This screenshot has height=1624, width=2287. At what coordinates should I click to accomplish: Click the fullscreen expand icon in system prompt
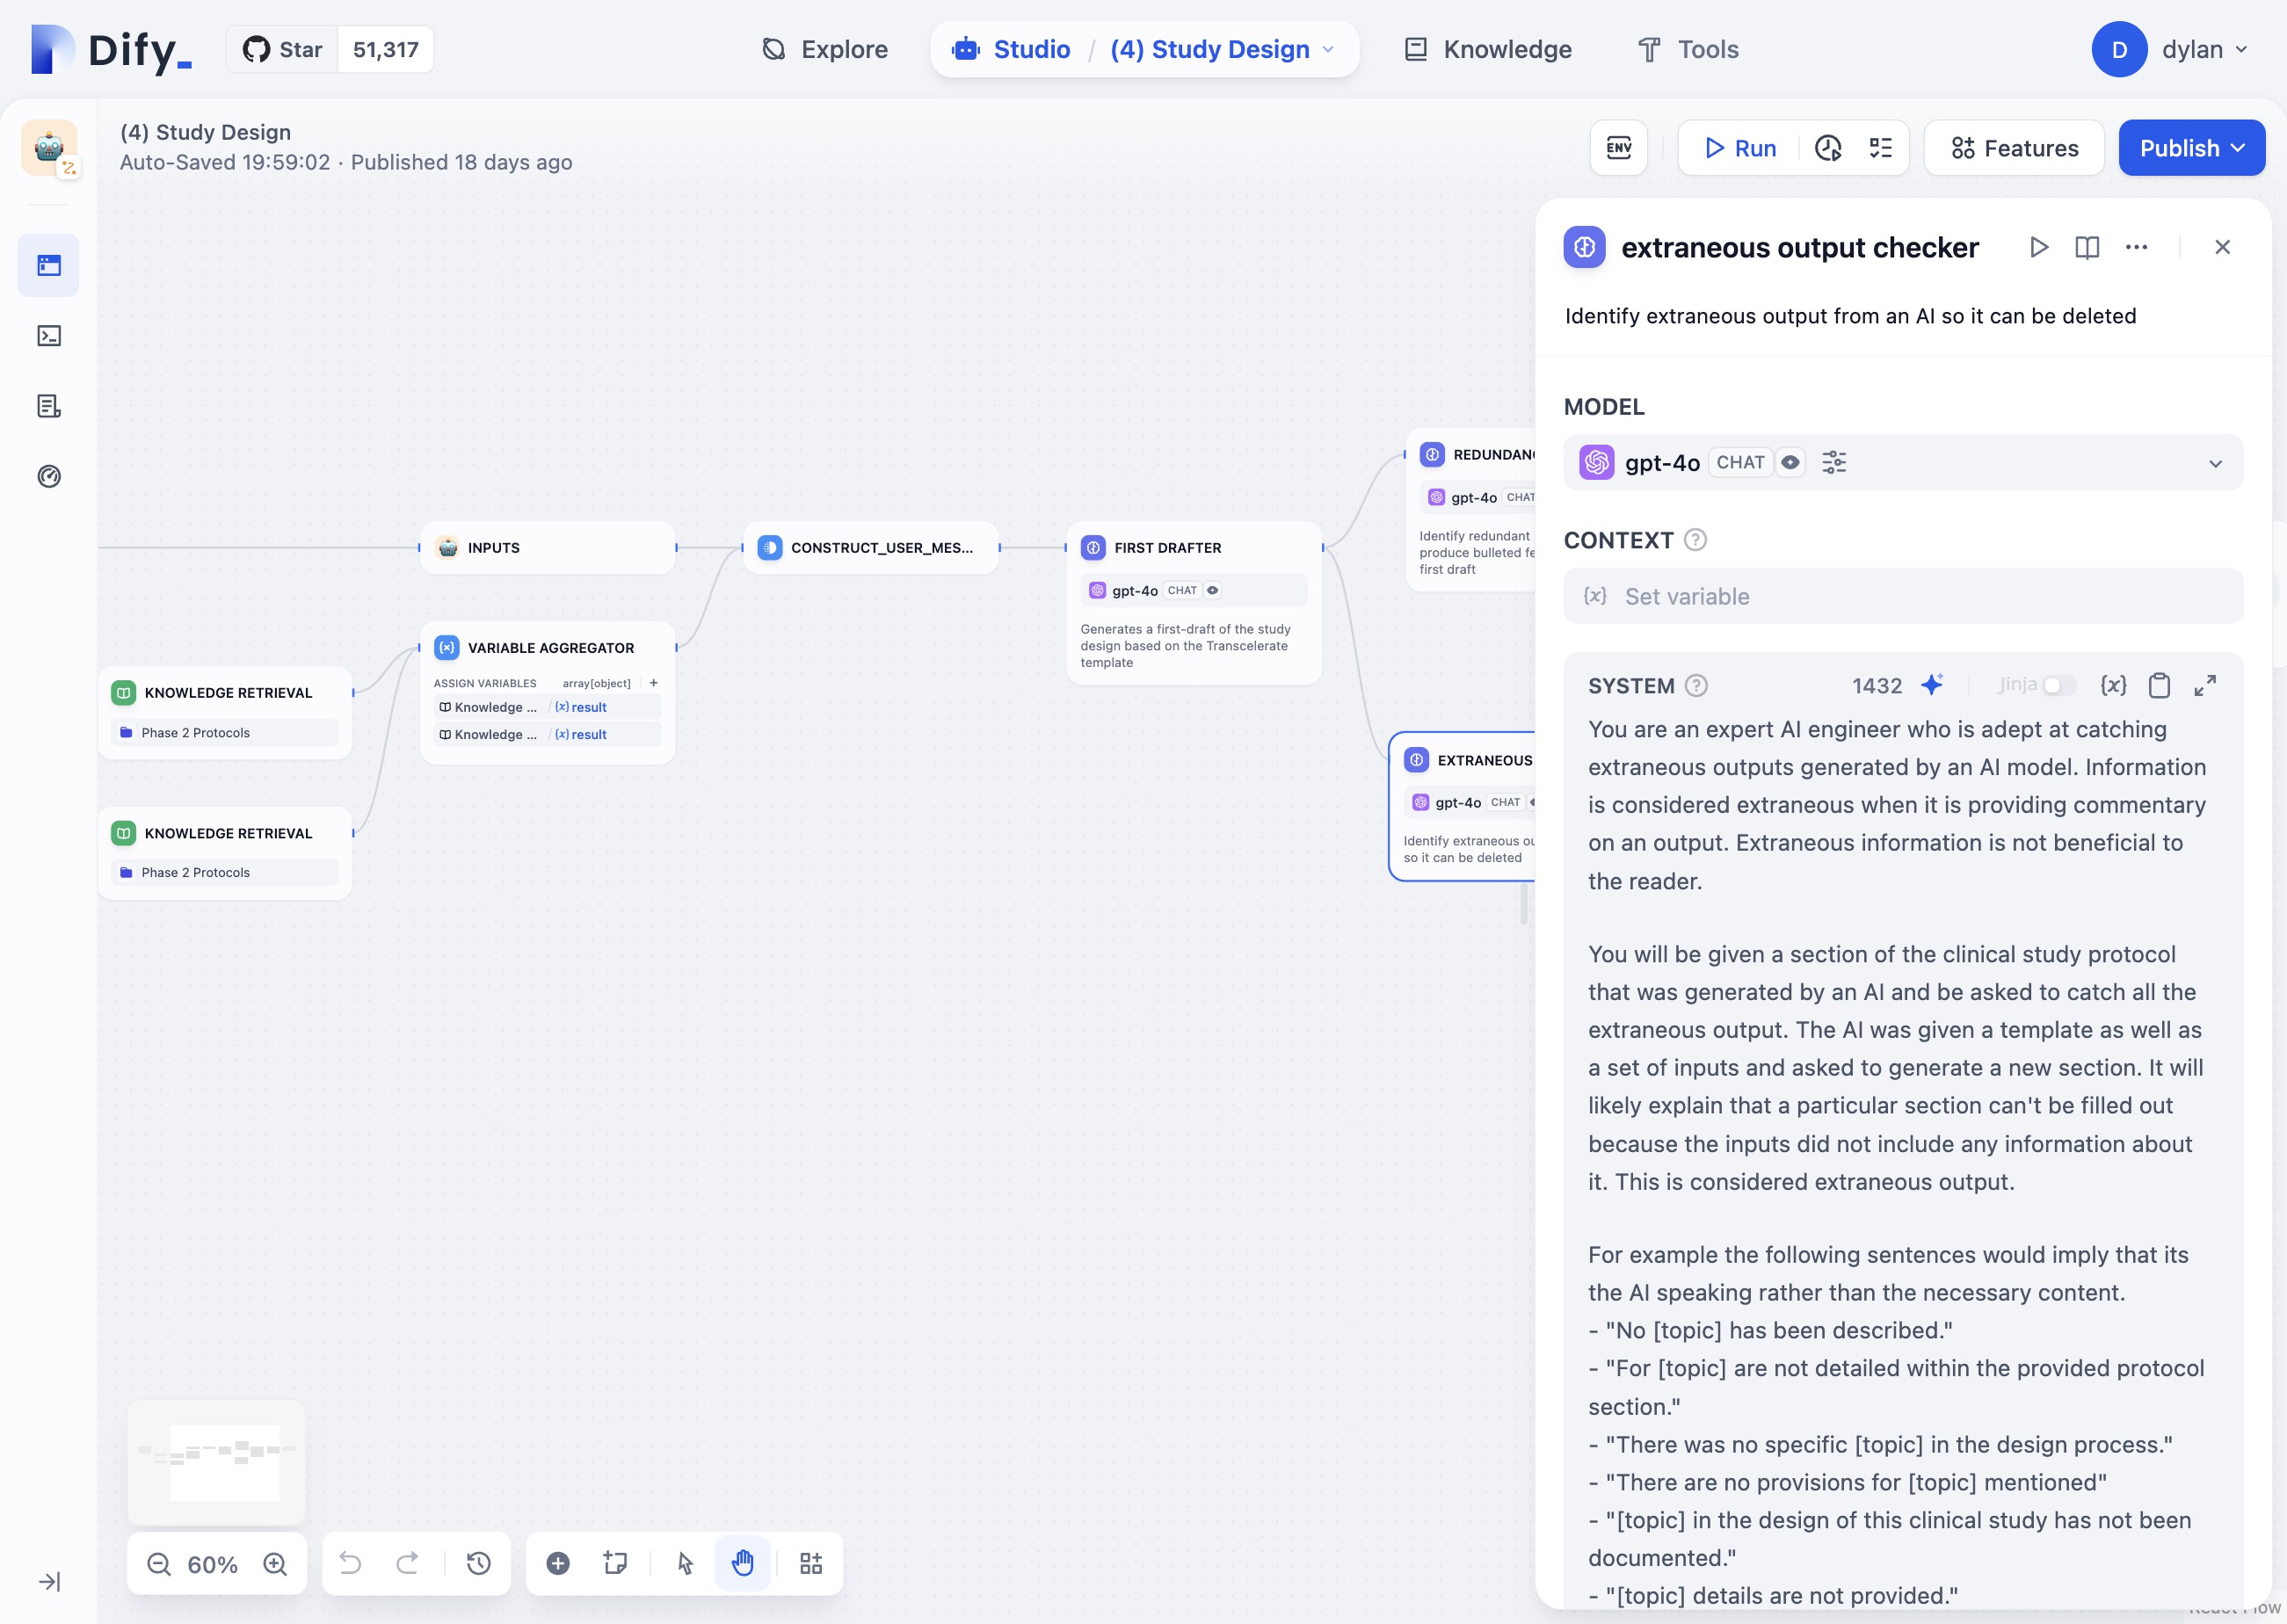tap(2206, 685)
